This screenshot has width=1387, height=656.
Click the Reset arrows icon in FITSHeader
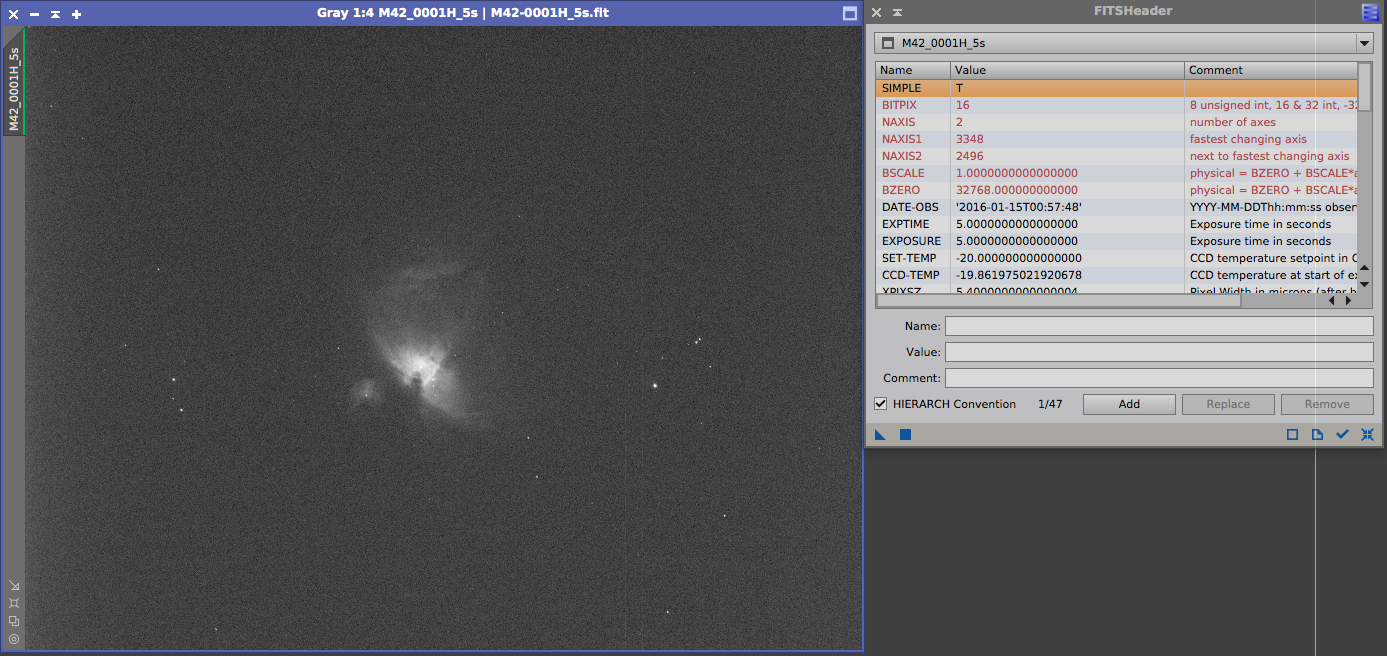[x=1367, y=435]
